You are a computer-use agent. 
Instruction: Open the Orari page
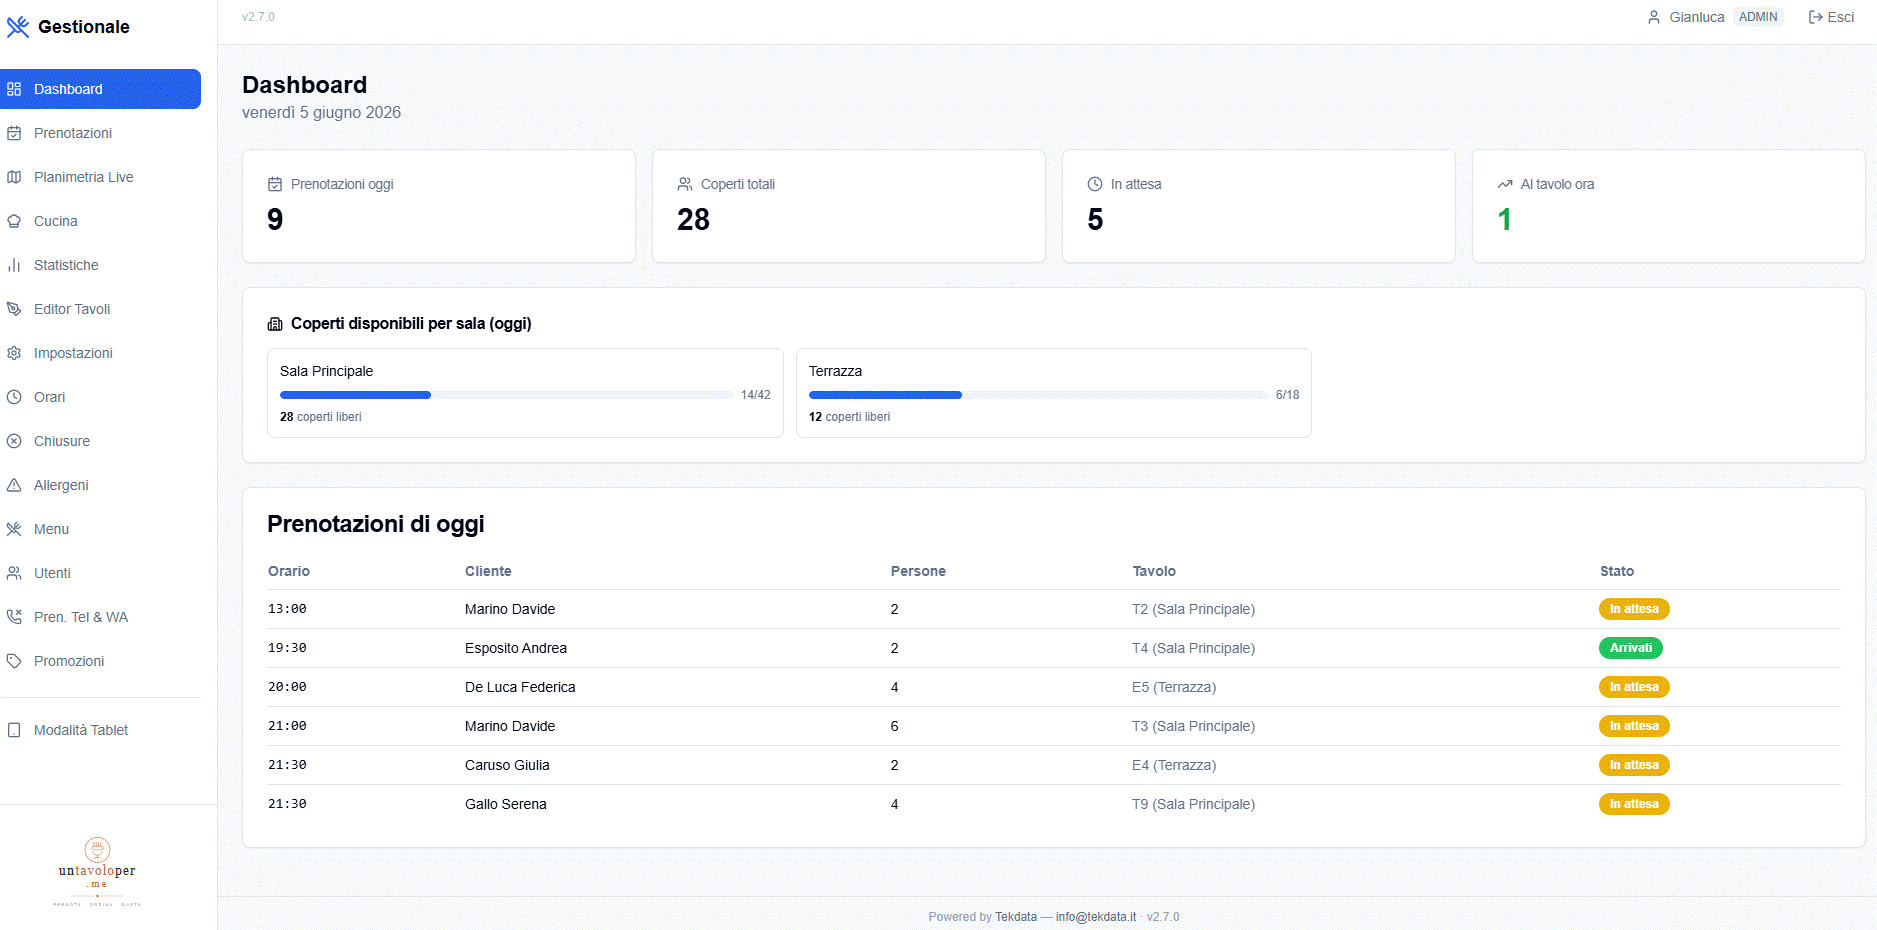coord(100,397)
